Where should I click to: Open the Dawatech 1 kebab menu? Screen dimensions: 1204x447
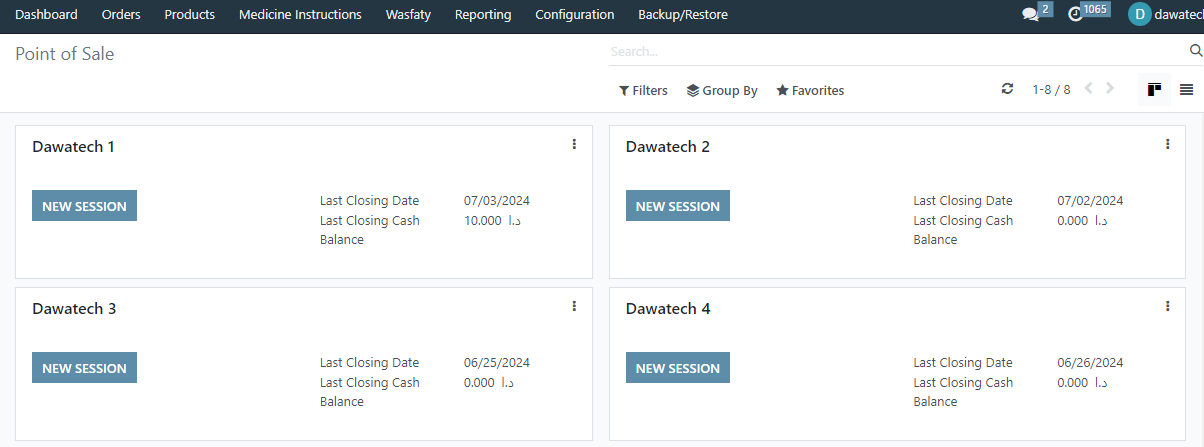[574, 144]
